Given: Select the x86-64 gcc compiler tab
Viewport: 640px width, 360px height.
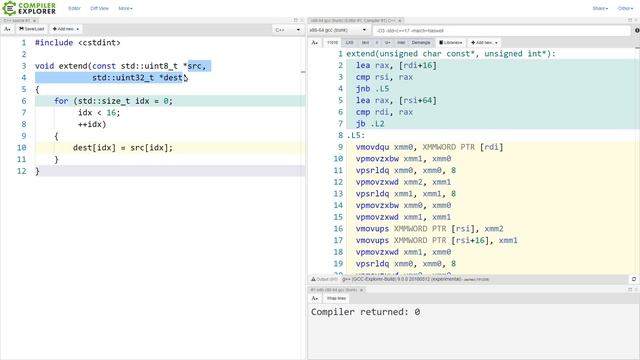Looking at the screenshot, I should (352, 20).
